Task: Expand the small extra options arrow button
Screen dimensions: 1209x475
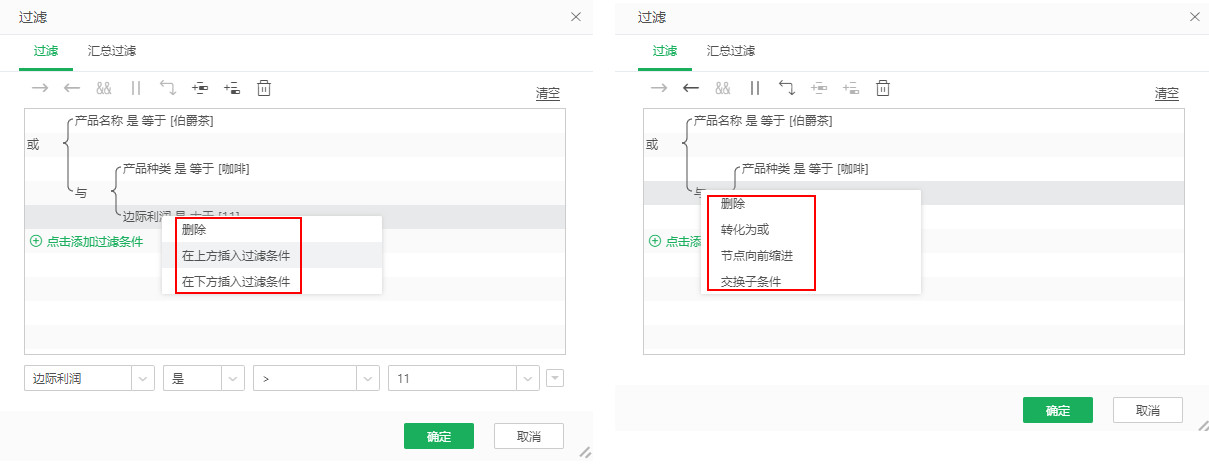Action: (x=555, y=378)
